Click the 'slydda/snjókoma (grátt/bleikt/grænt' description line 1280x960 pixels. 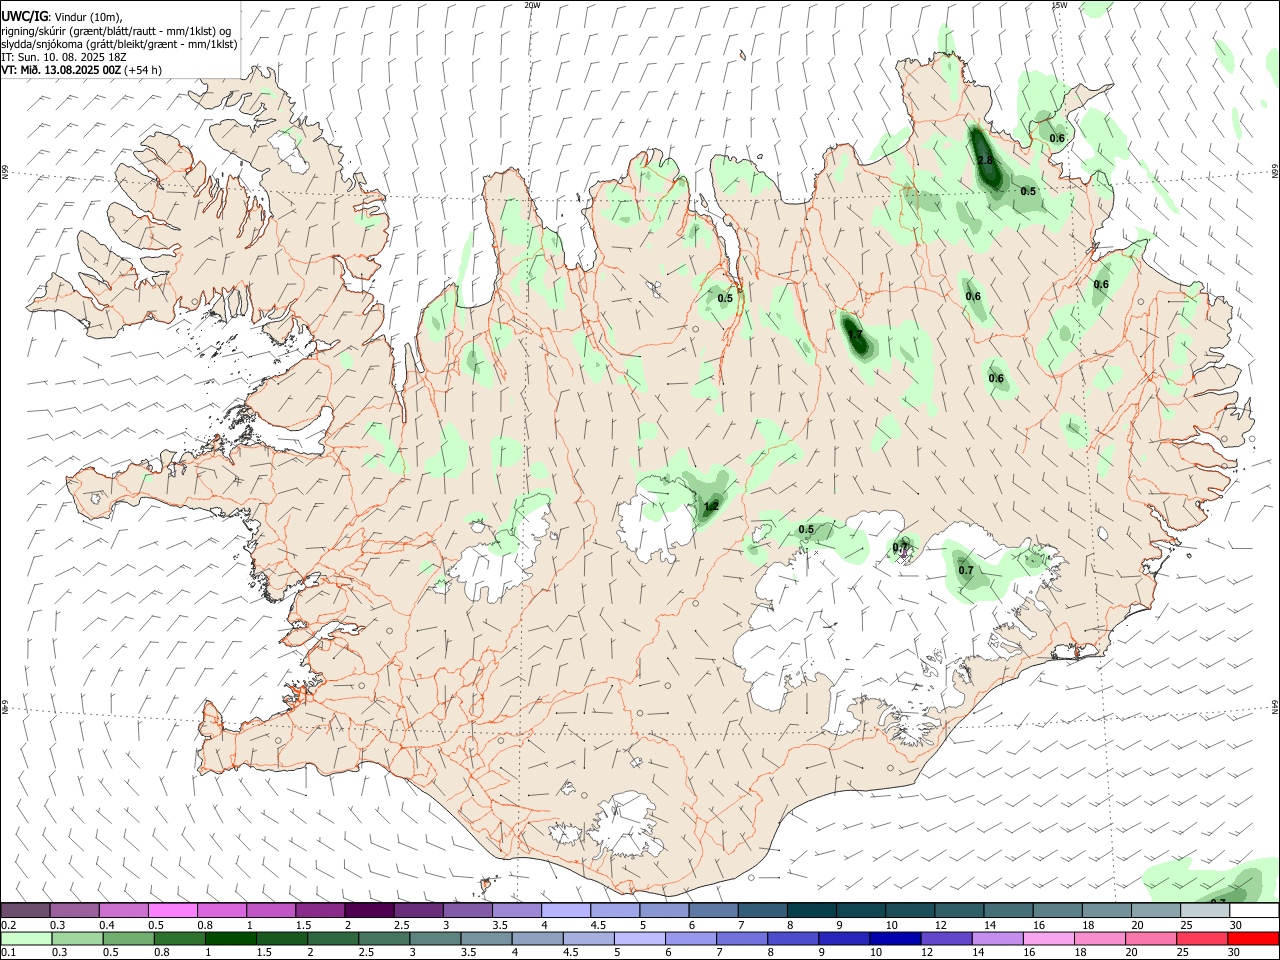tap(119, 44)
